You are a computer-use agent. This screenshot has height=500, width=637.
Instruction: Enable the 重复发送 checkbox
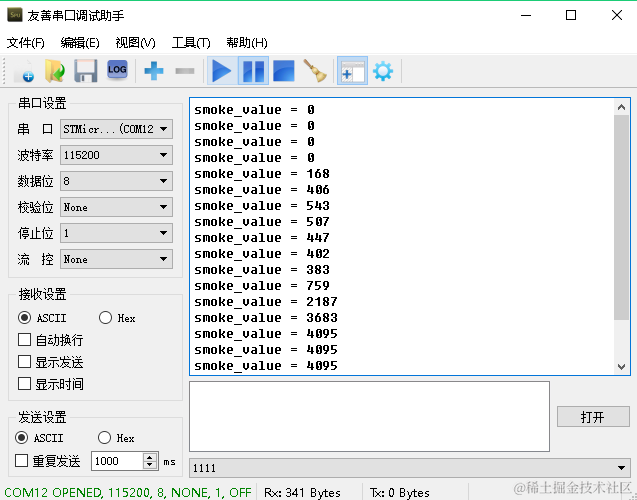(x=21, y=461)
